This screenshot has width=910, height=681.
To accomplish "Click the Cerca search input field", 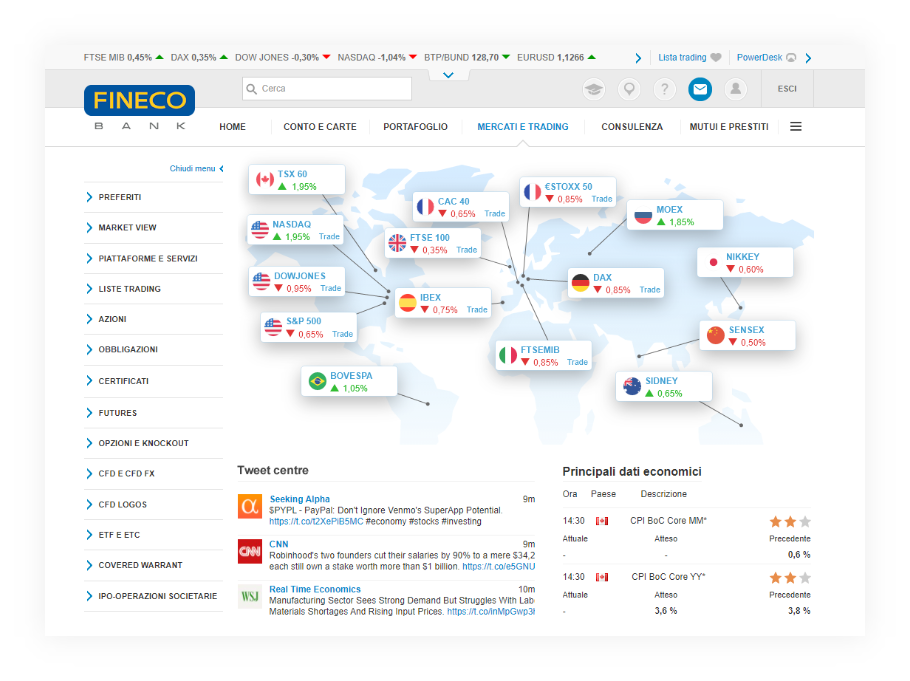I will click(x=327, y=89).
